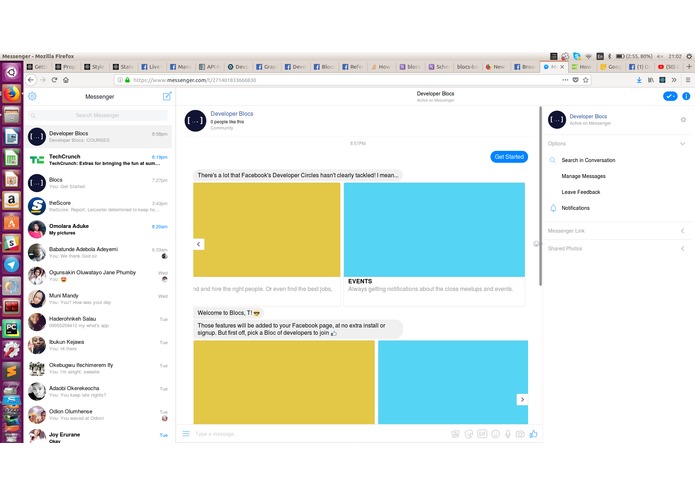Screen dimensions: 695x494
Task: Open Babatunde Adebola Adeyemi conversation
Action: click(98, 253)
